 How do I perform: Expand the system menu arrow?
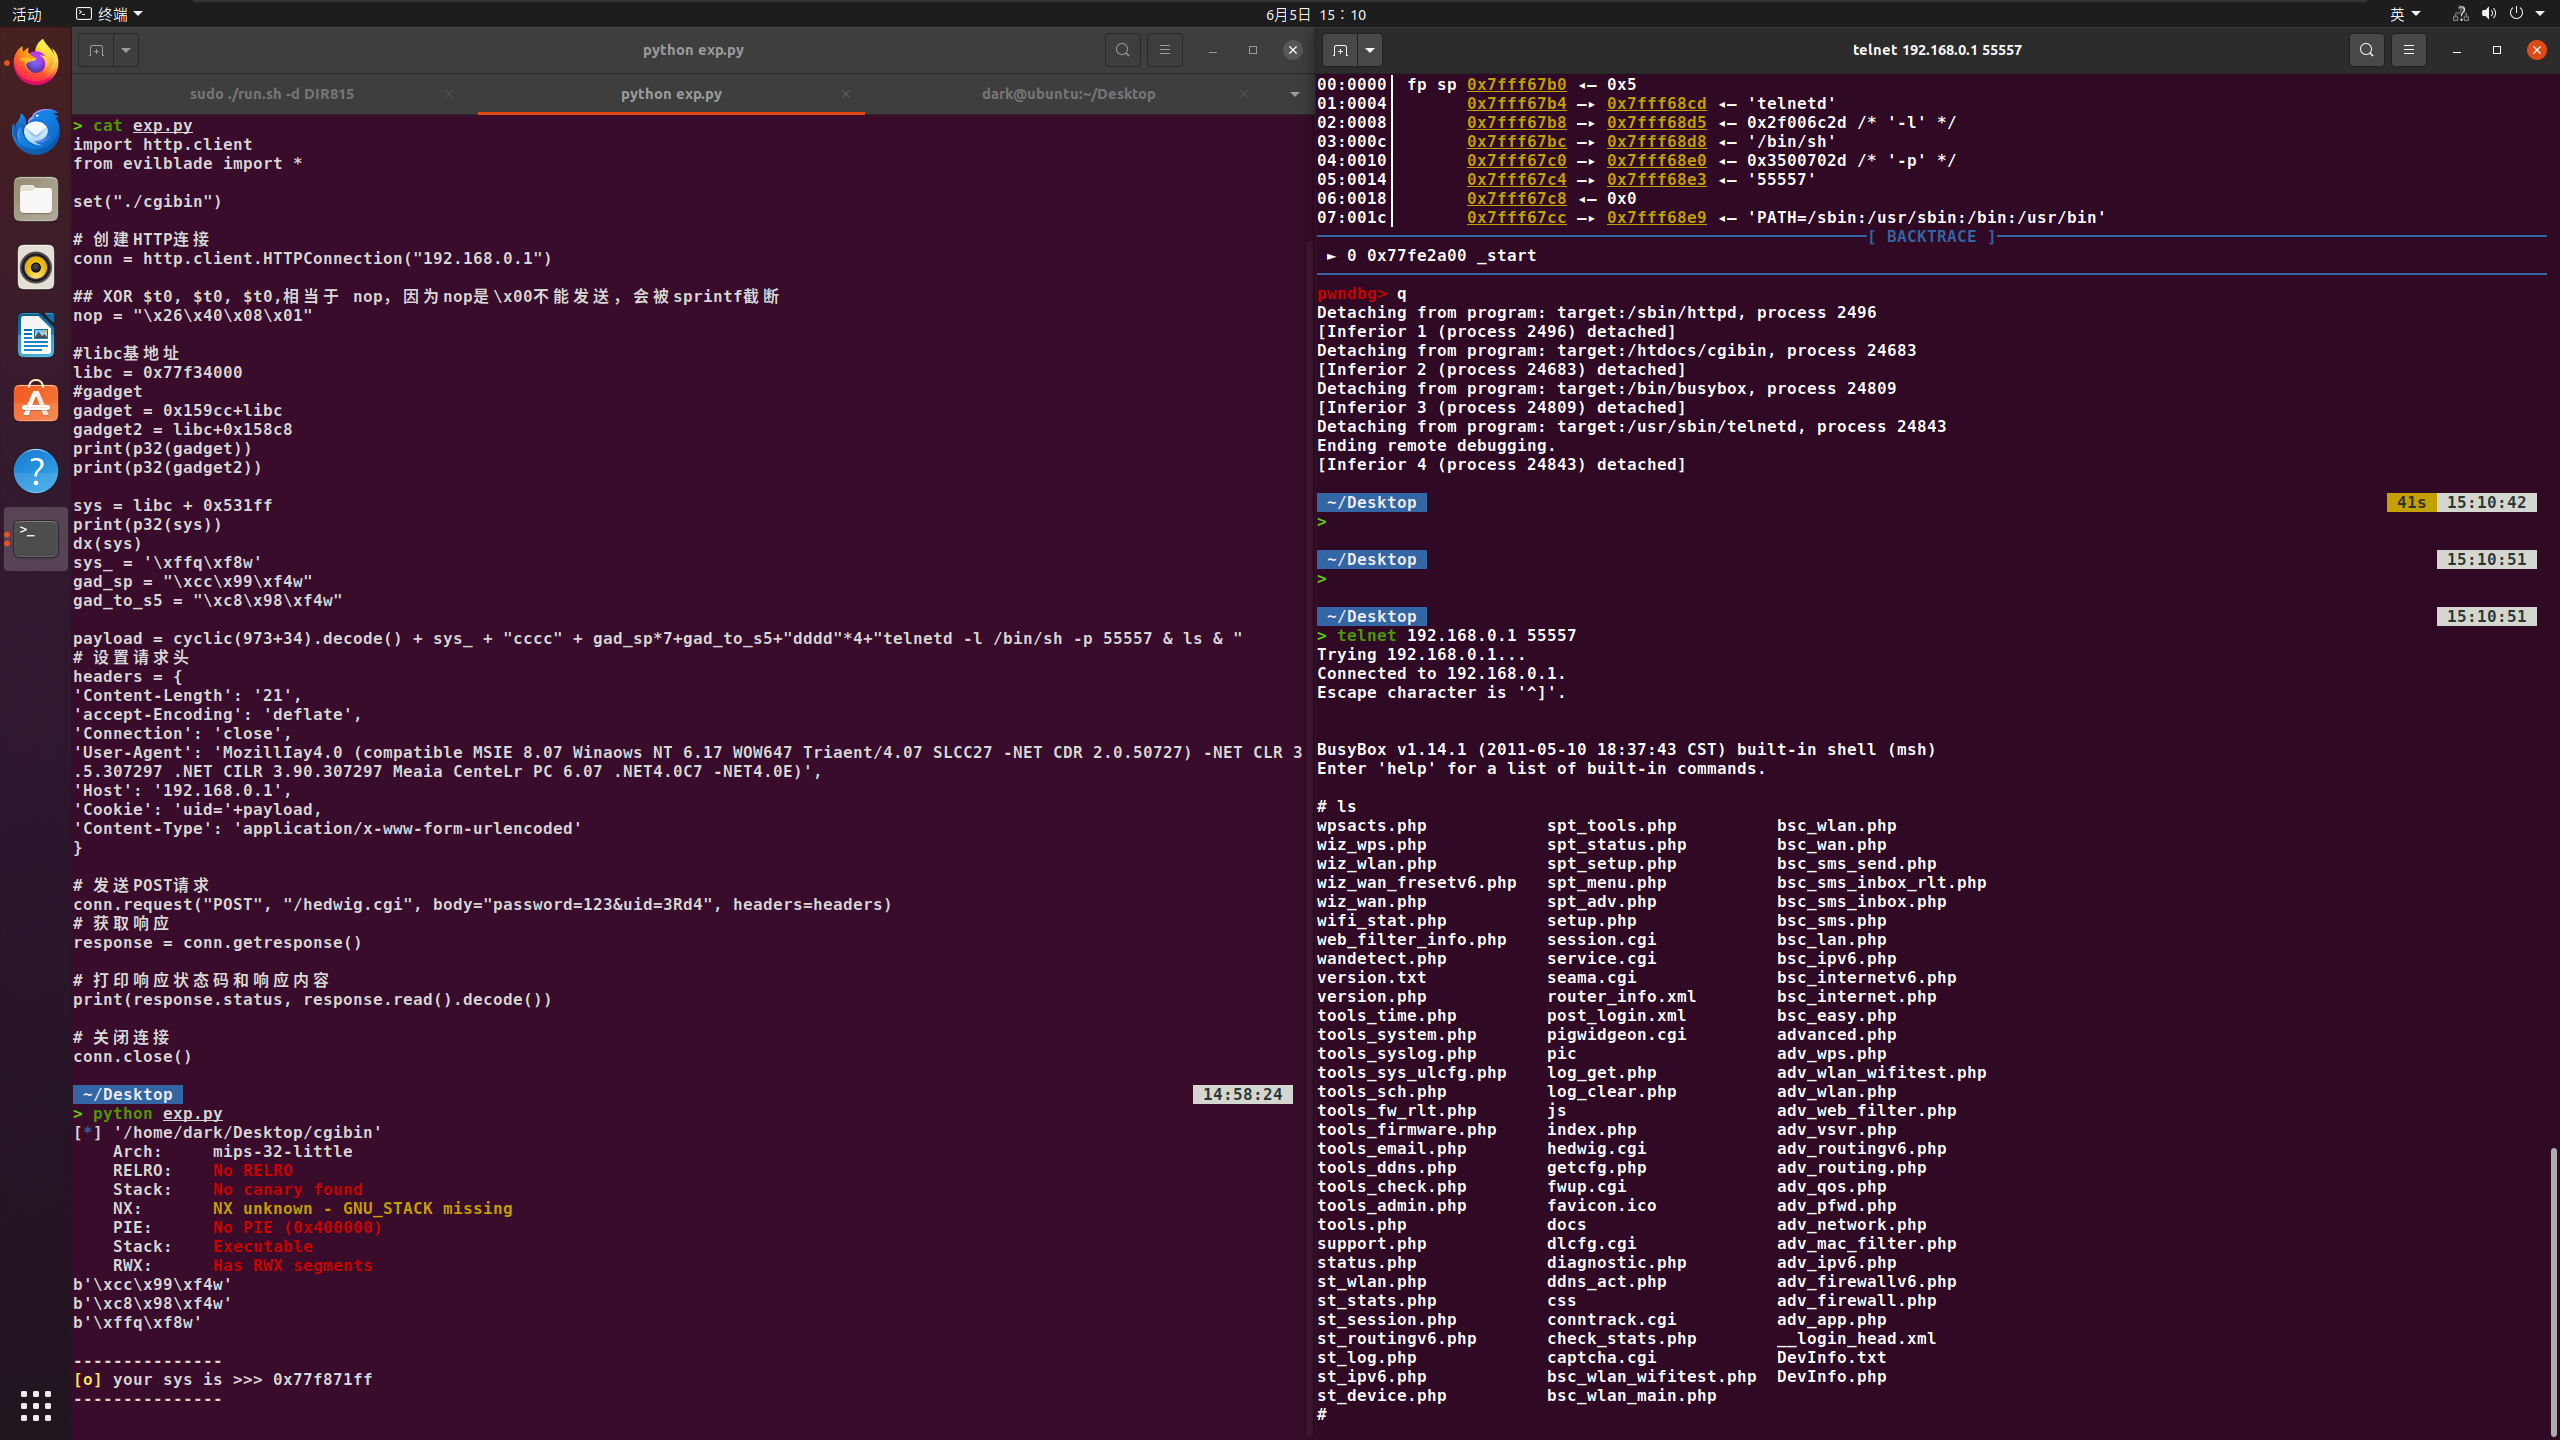pos(2540,14)
